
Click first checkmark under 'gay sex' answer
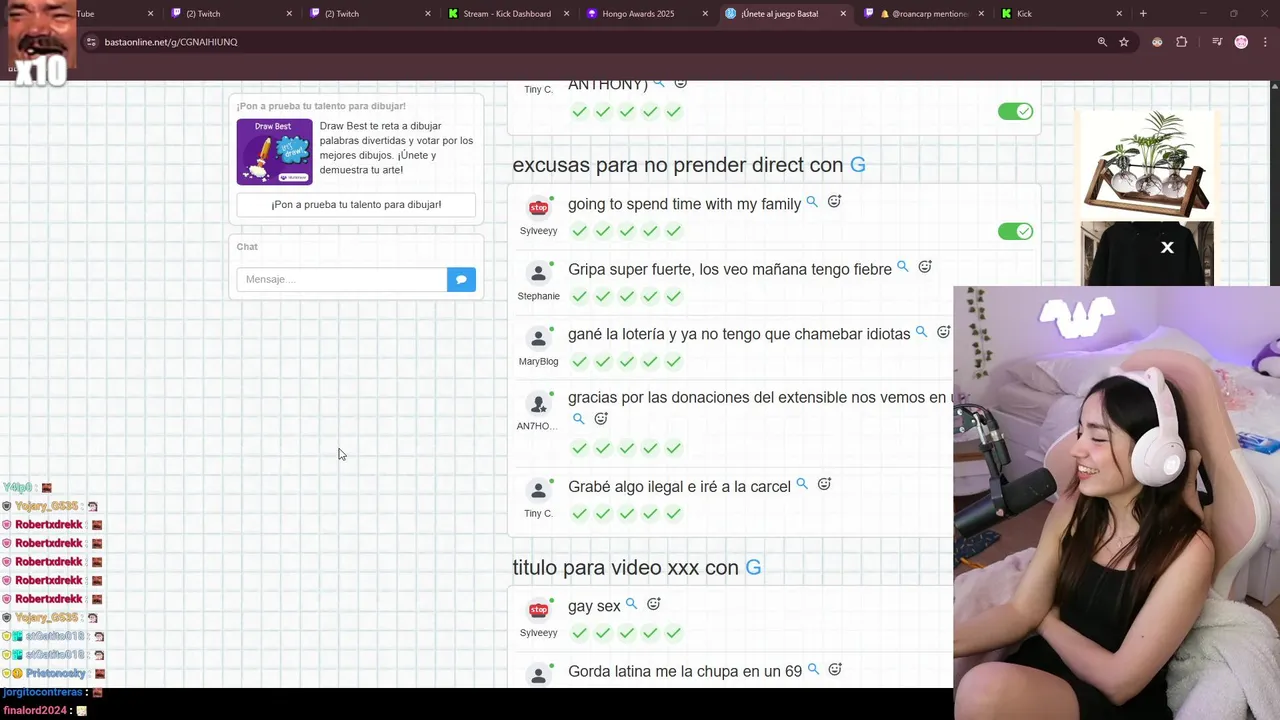579,633
